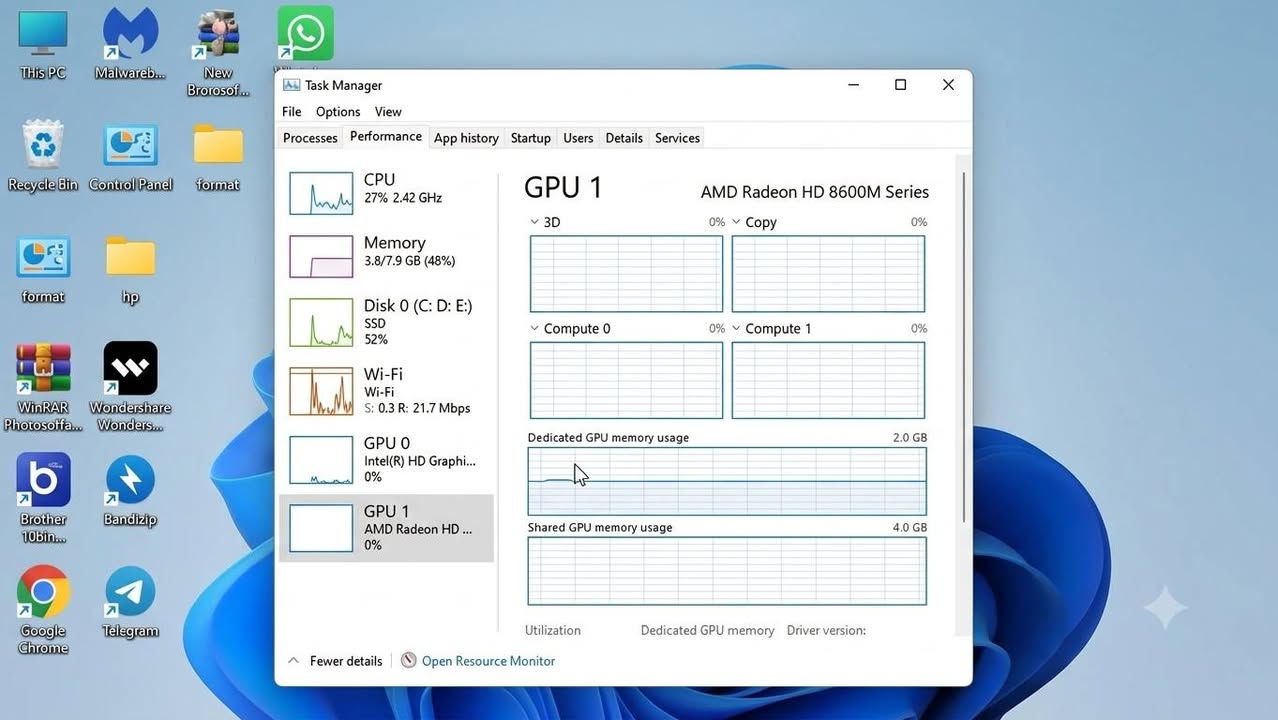Click the 3D engine graph
1278x720 pixels.
tap(626, 273)
